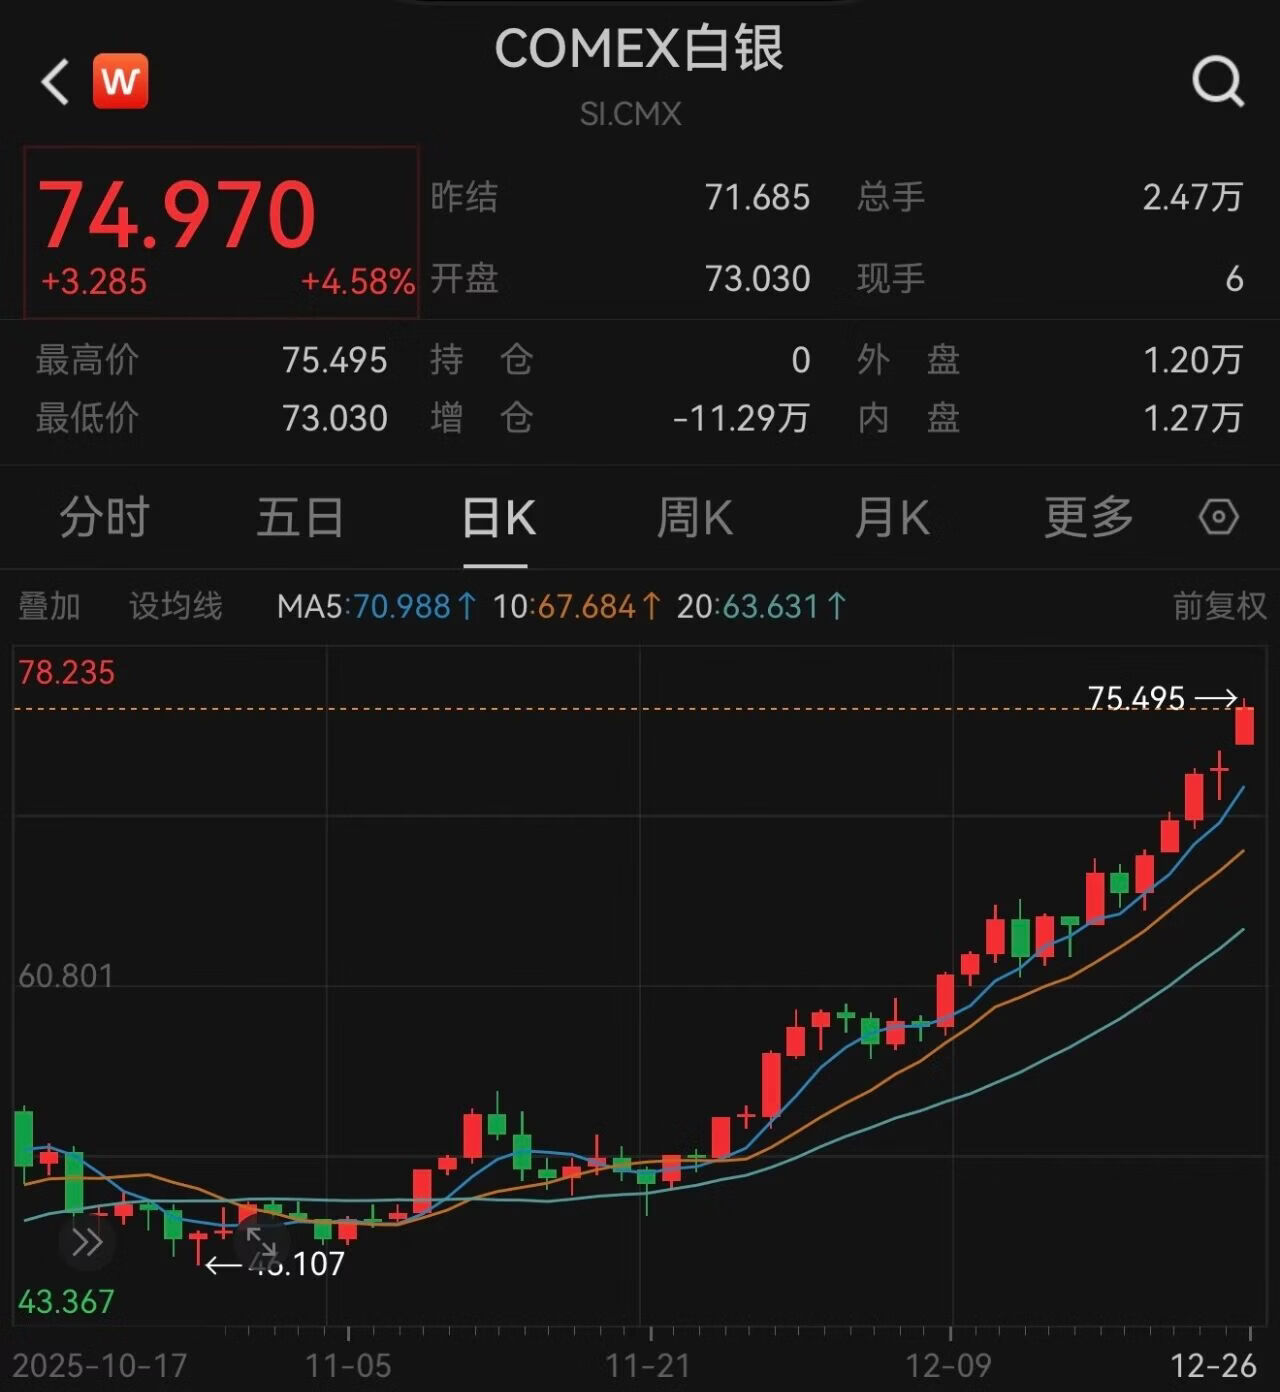
Task: Tap the SI.CMX ticker code
Action: pyautogui.click(x=630, y=114)
